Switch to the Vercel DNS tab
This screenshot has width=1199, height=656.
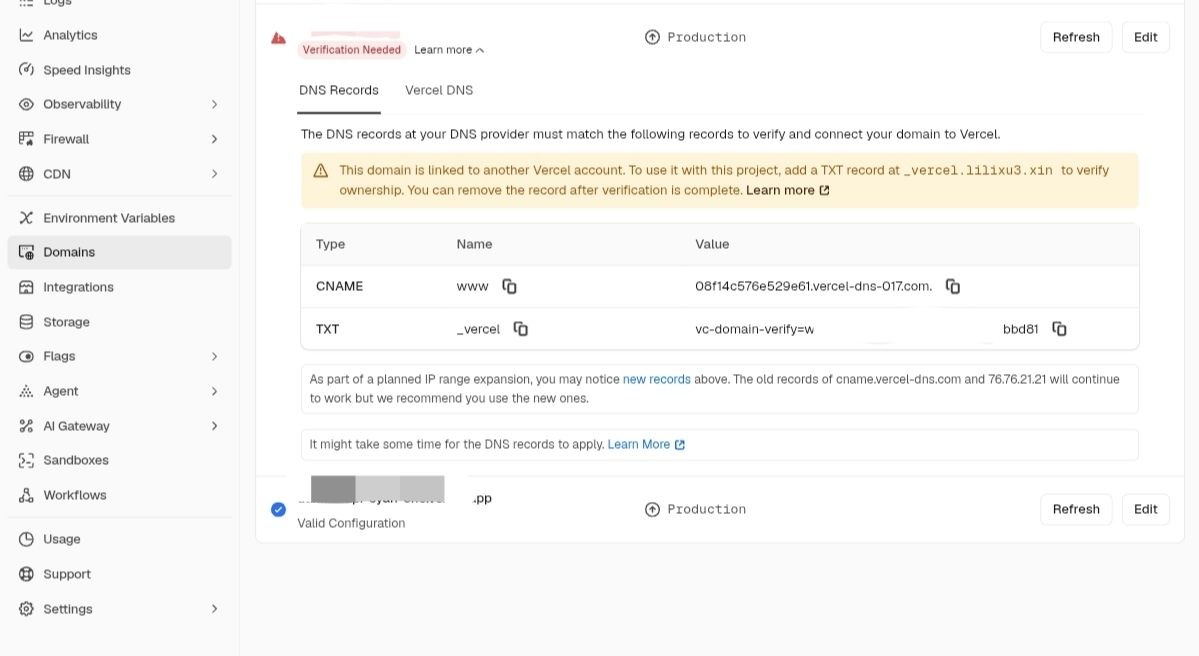point(439,90)
